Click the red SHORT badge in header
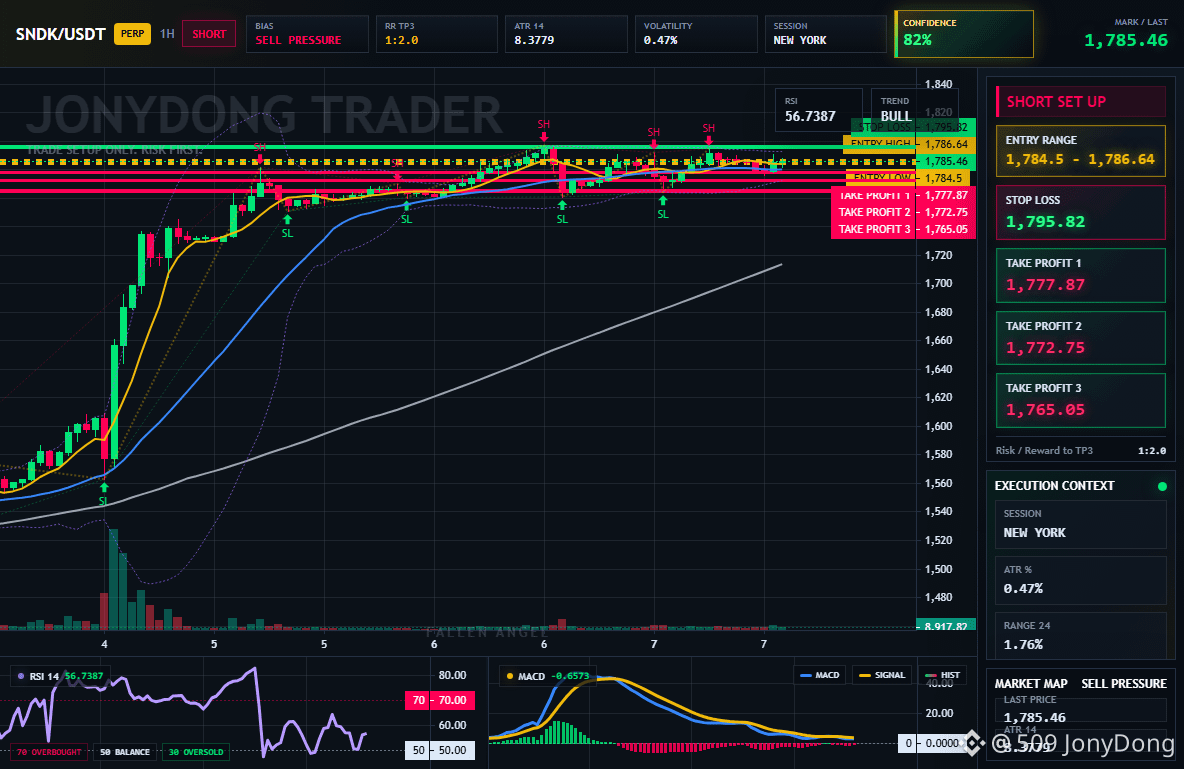Image resolution: width=1184 pixels, height=769 pixels. point(209,34)
